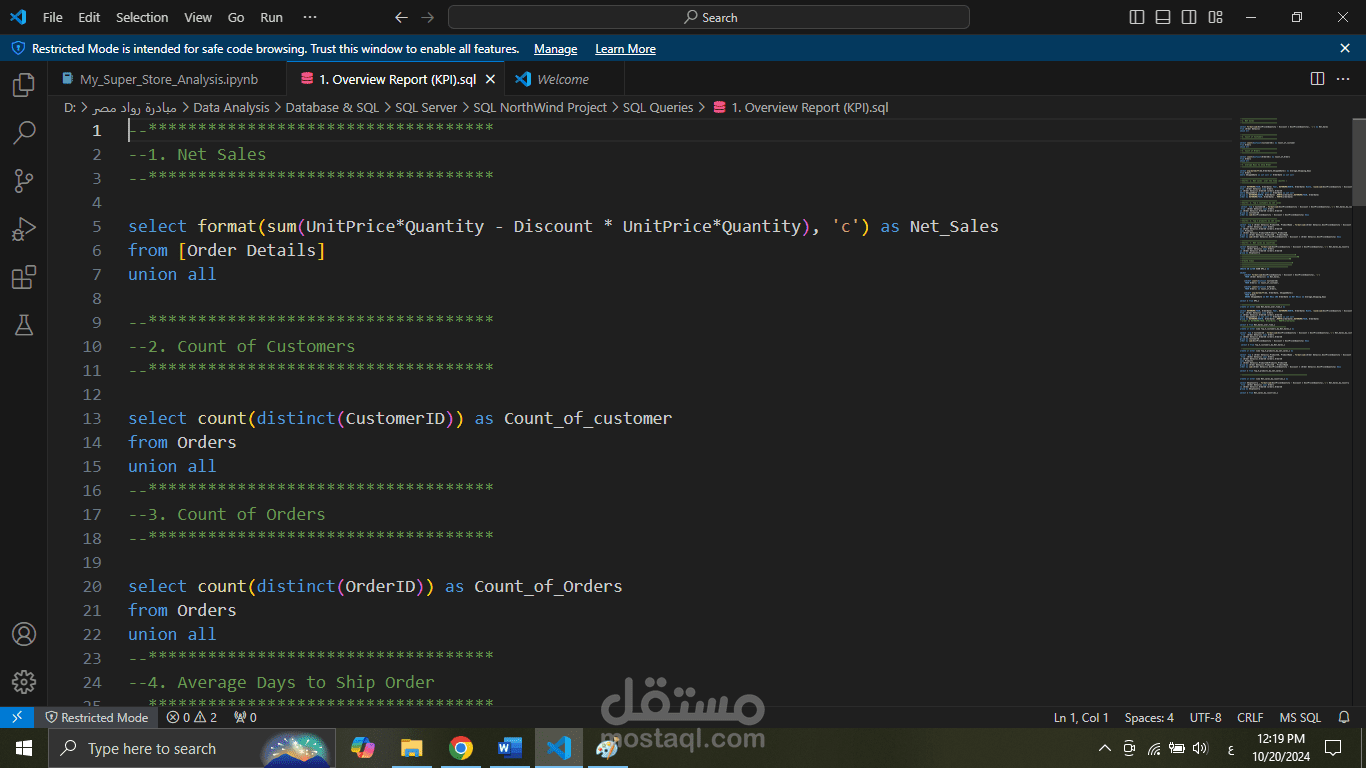Open Paint from the taskbar
Screen dimensions: 1366x768
click(607, 748)
